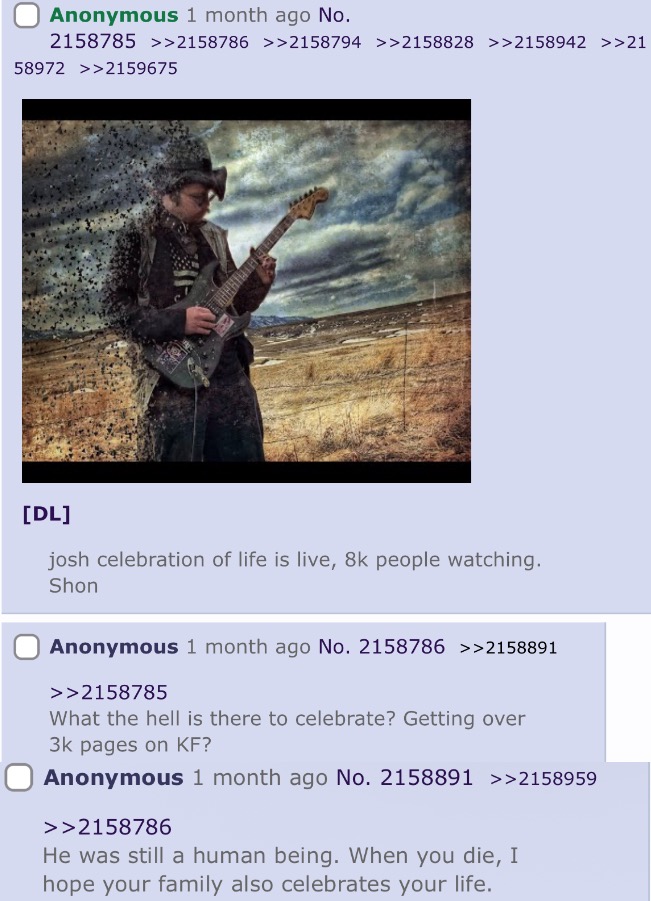
Task: Open the >>2159675 backlink
Action: pyautogui.click(x=129, y=68)
